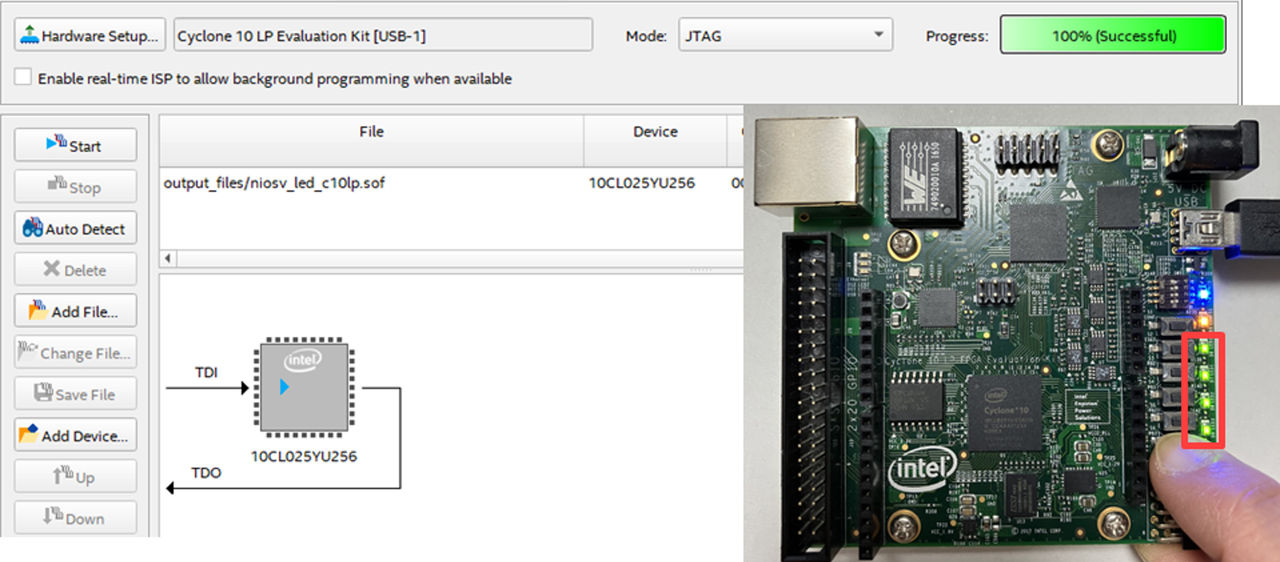
Task: Click the TDI label in chain diagram
Action: click(206, 372)
